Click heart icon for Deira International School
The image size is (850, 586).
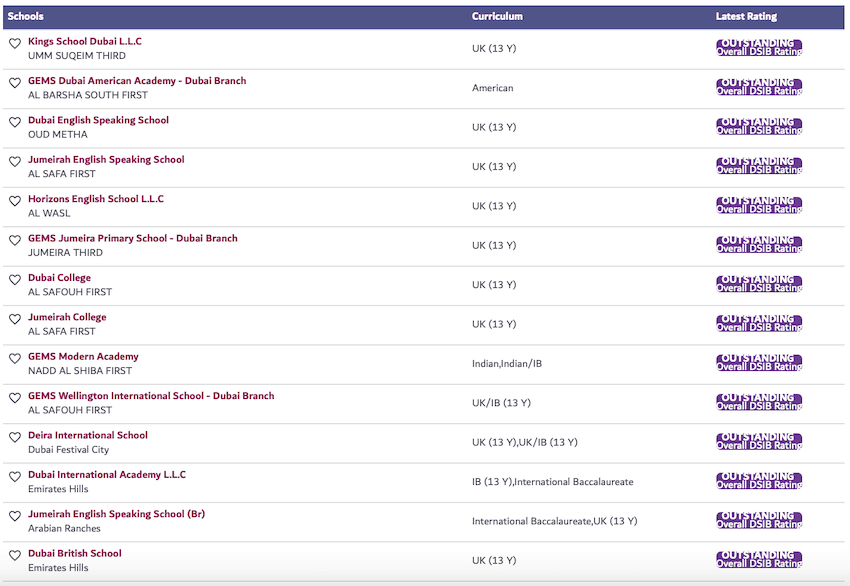[15, 438]
